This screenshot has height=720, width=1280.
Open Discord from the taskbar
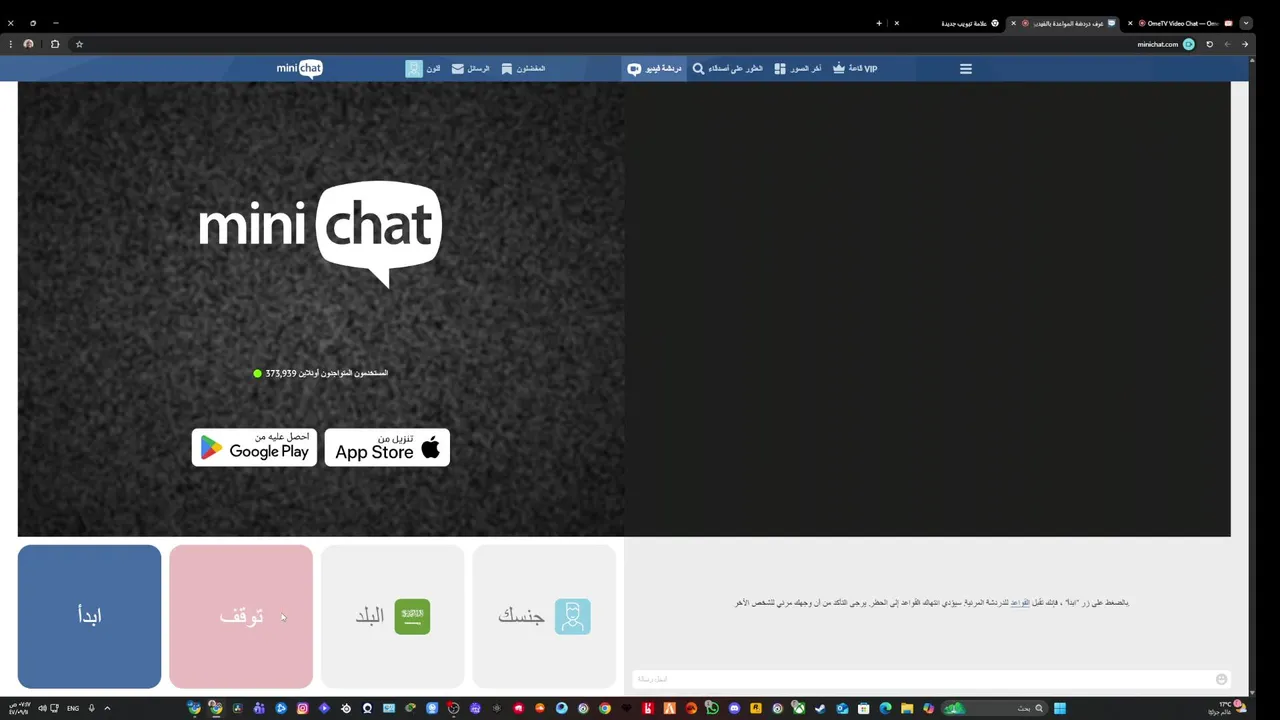[734, 708]
